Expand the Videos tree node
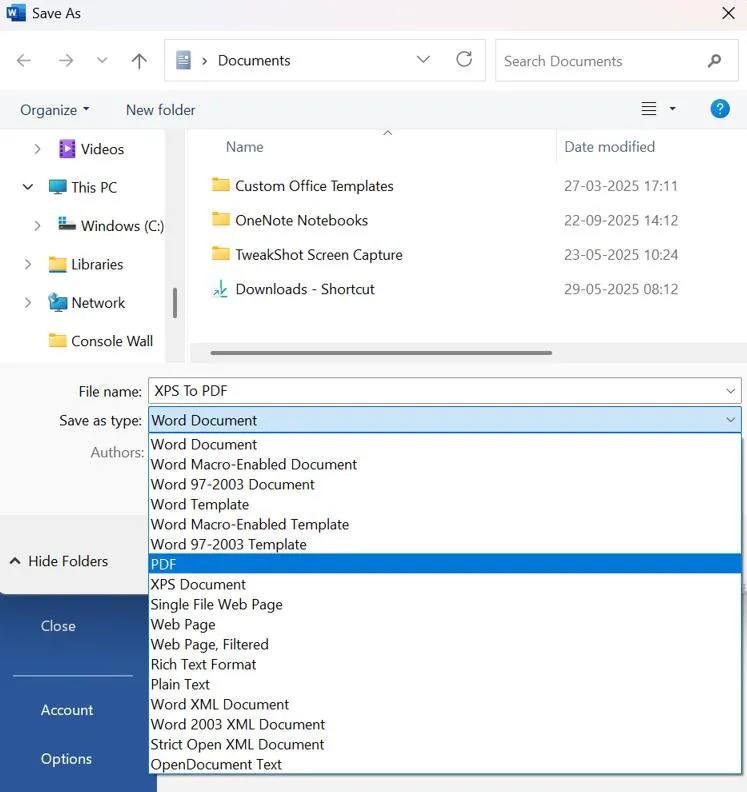The height and width of the screenshot is (792, 747). [38, 149]
